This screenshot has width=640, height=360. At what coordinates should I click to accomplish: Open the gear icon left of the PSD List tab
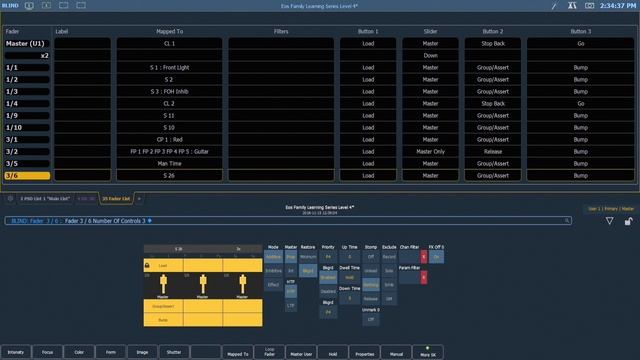(x=10, y=198)
